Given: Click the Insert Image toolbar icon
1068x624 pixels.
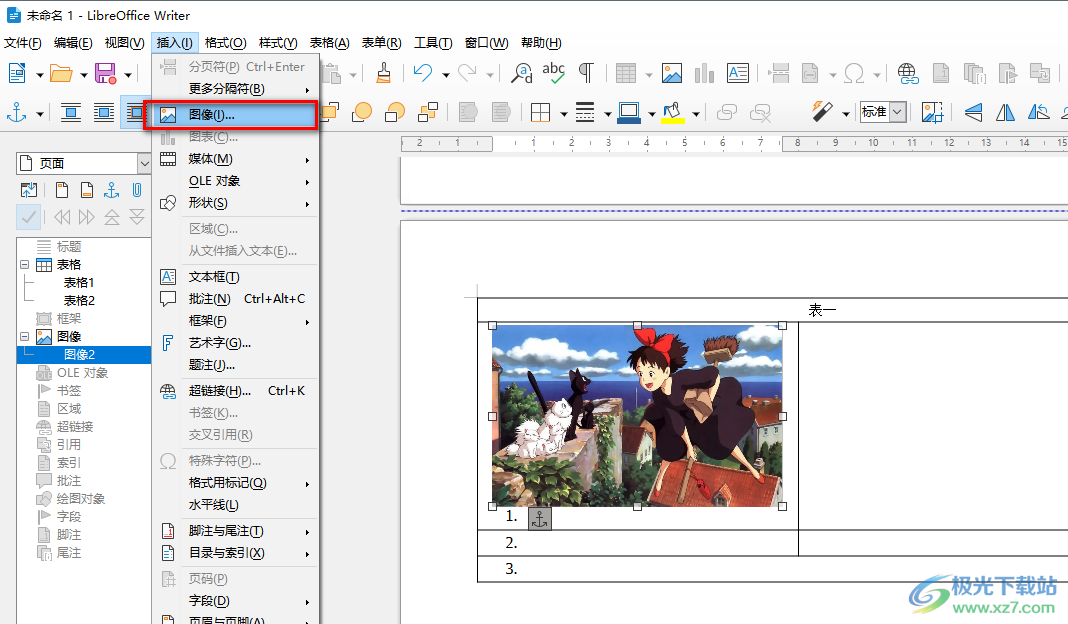Looking at the screenshot, I should coord(672,73).
